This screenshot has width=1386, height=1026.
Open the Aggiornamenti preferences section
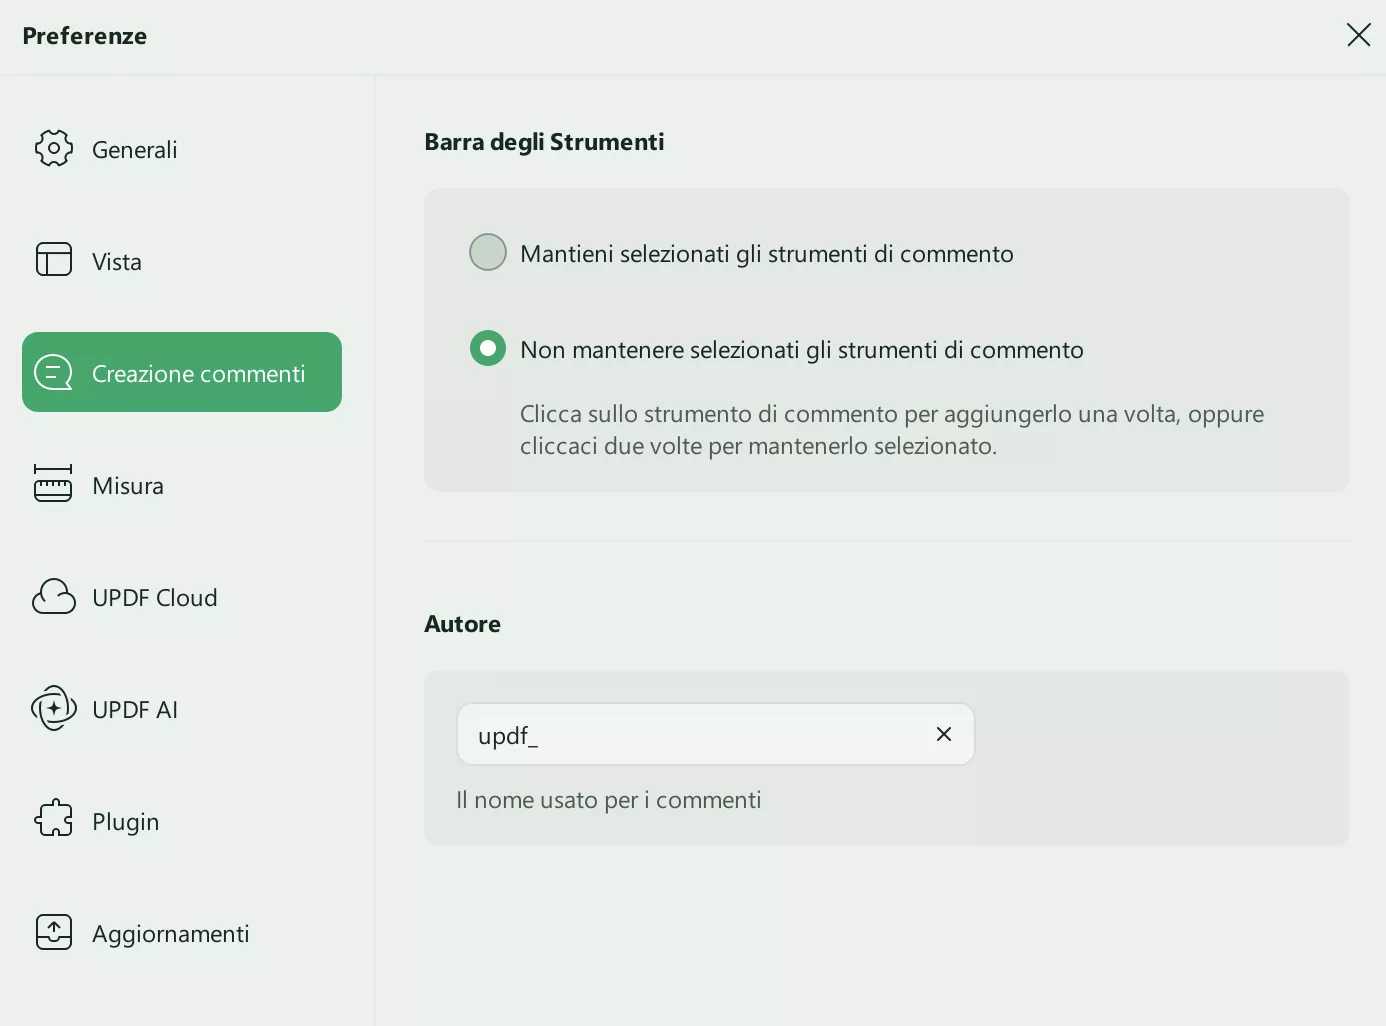[171, 934]
